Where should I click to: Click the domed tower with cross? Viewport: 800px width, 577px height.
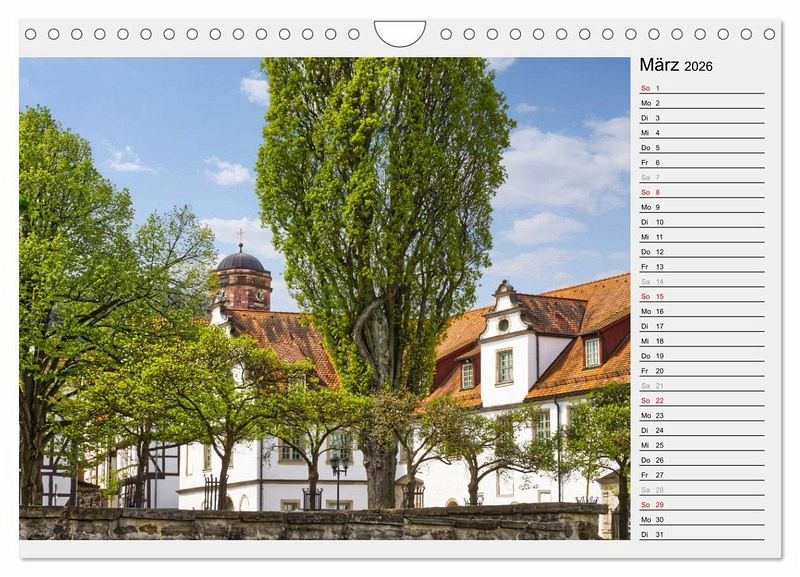(242, 275)
